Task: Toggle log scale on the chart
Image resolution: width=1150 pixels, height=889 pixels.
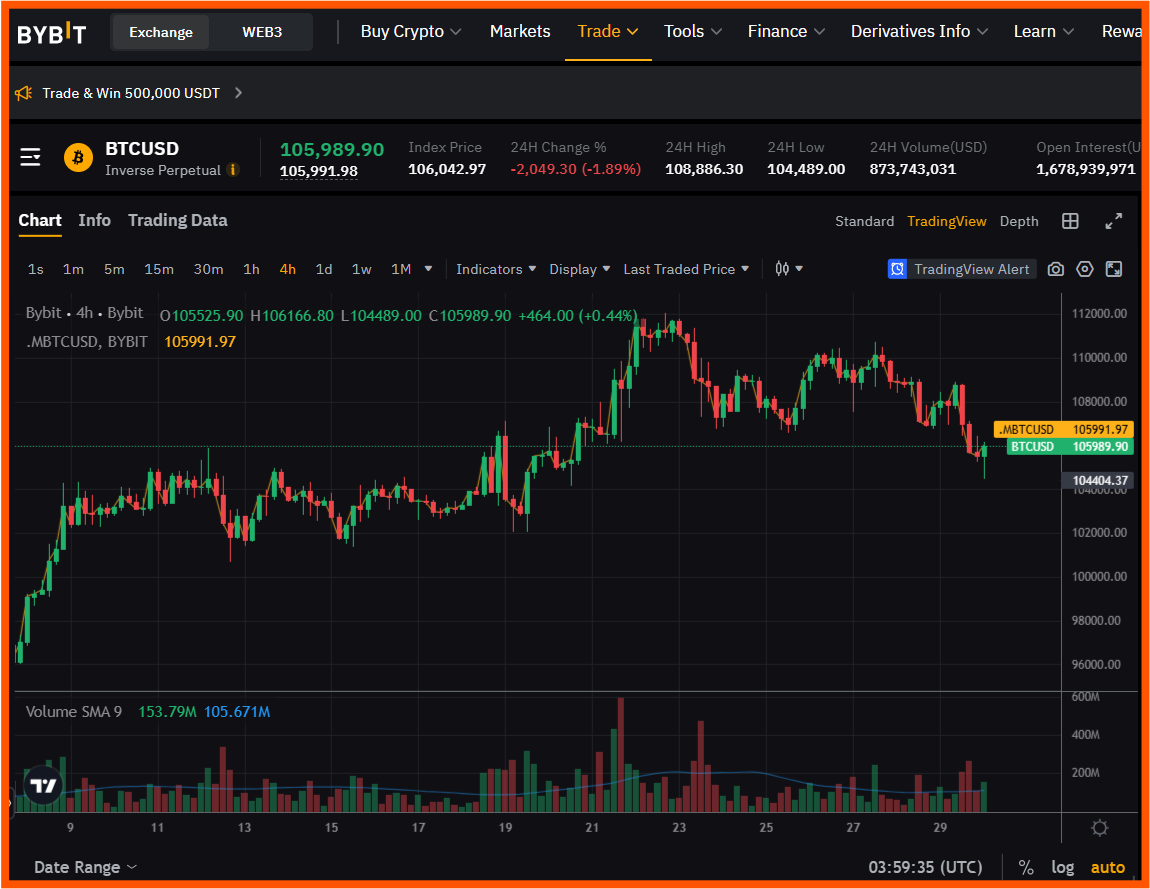Action: (1063, 868)
